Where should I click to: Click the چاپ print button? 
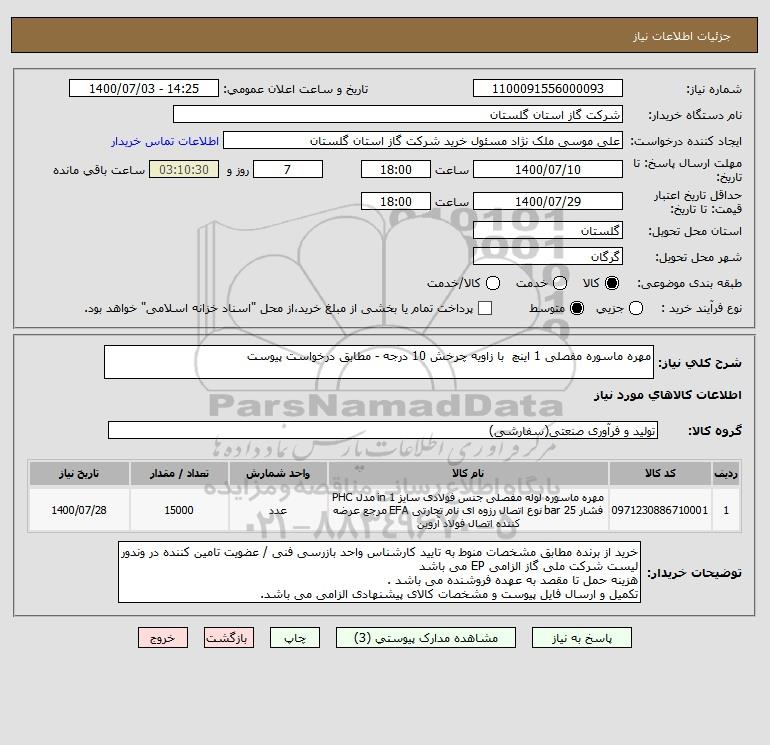tap(295, 638)
